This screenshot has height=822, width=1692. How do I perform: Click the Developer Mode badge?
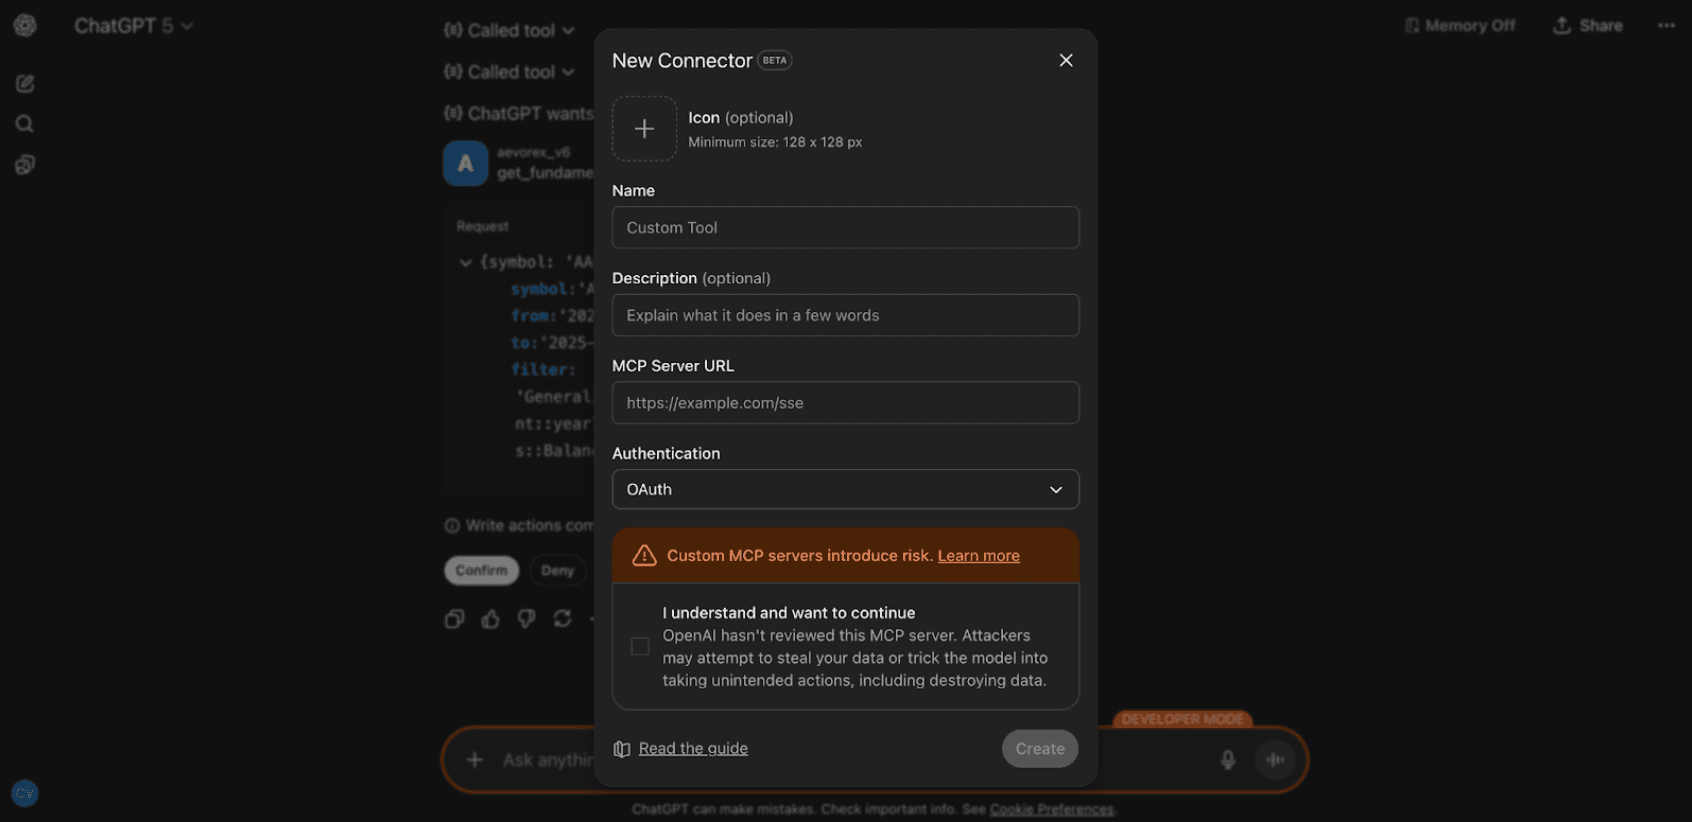pos(1182,719)
